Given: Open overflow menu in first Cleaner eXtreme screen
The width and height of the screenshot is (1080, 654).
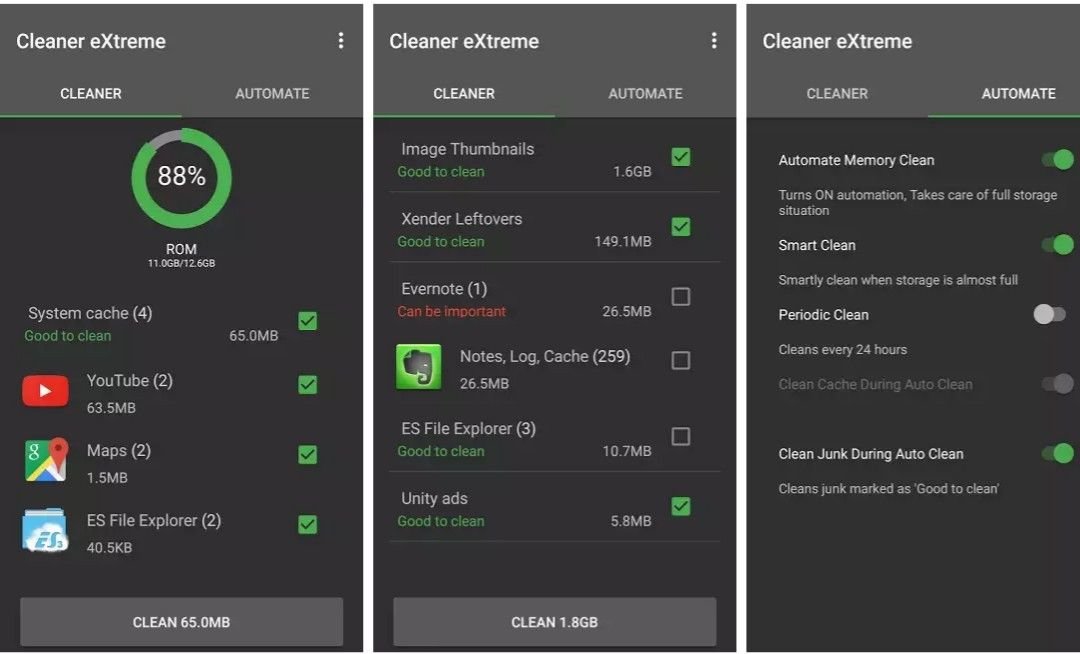Looking at the screenshot, I should coord(341,41).
